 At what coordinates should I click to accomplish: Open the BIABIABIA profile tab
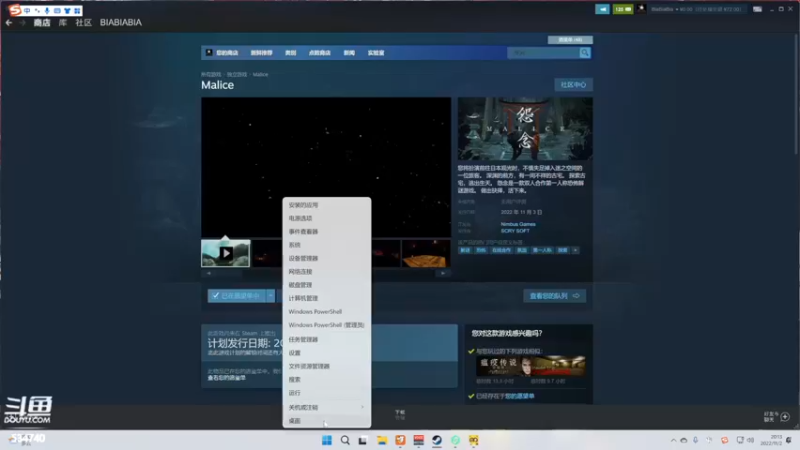121,22
